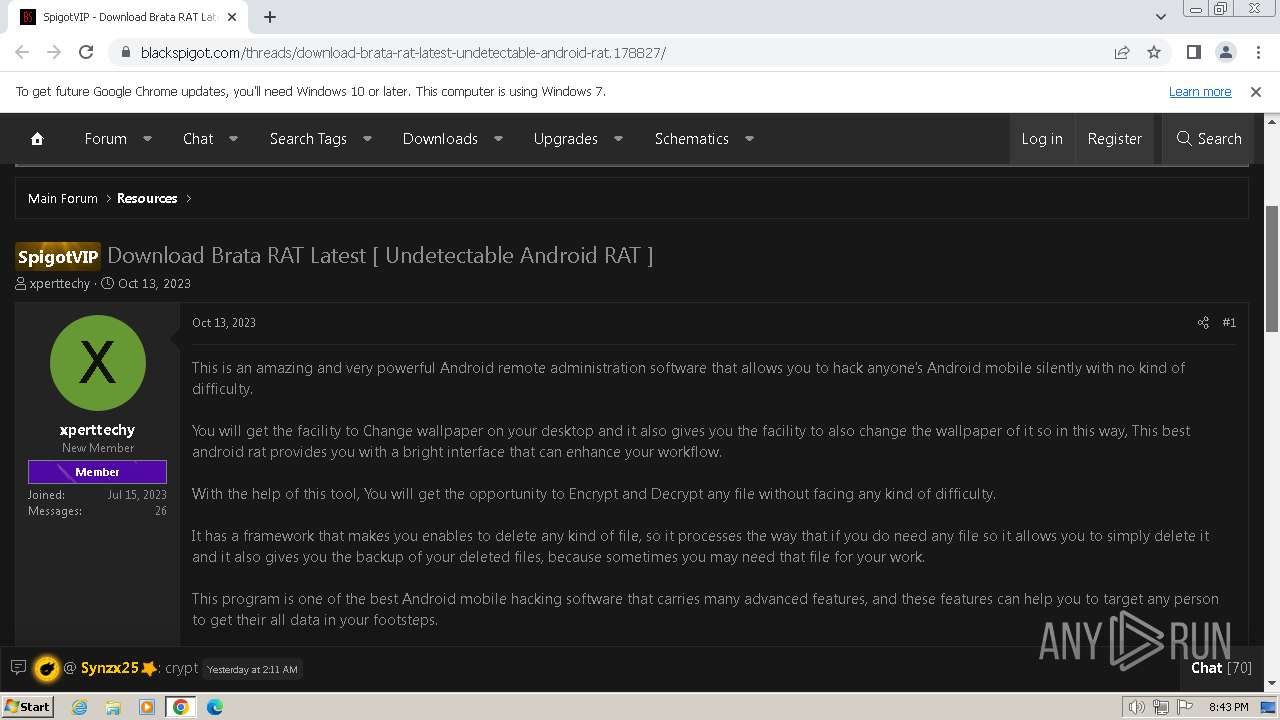This screenshot has width=1280, height=720.
Task: Open Search Tags menu link
Action: pyautogui.click(x=308, y=139)
